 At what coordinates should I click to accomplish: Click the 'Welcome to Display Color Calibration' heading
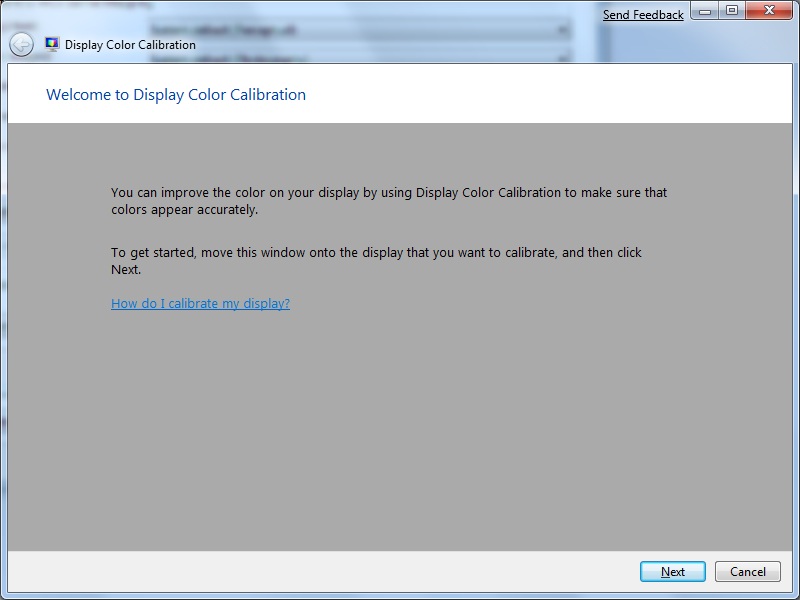point(176,94)
